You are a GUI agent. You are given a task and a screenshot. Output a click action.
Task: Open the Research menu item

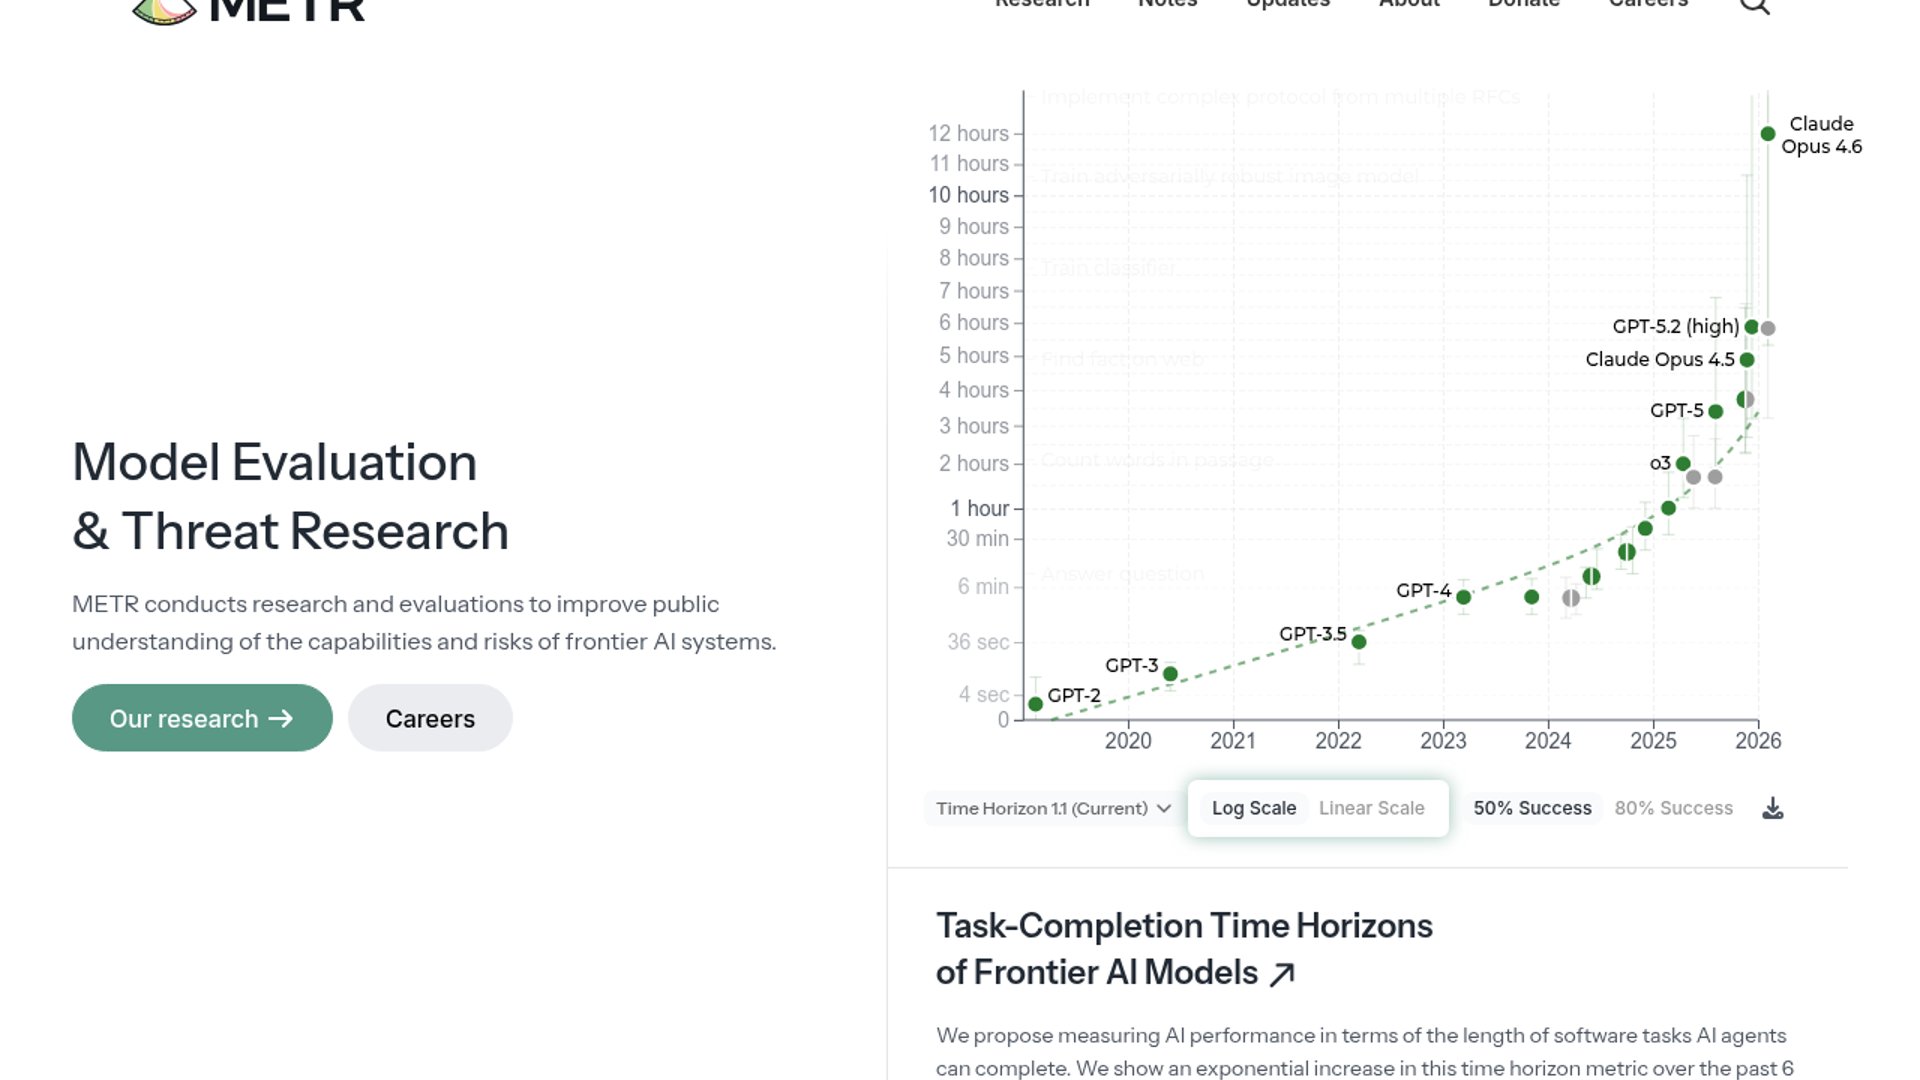[x=1041, y=5]
